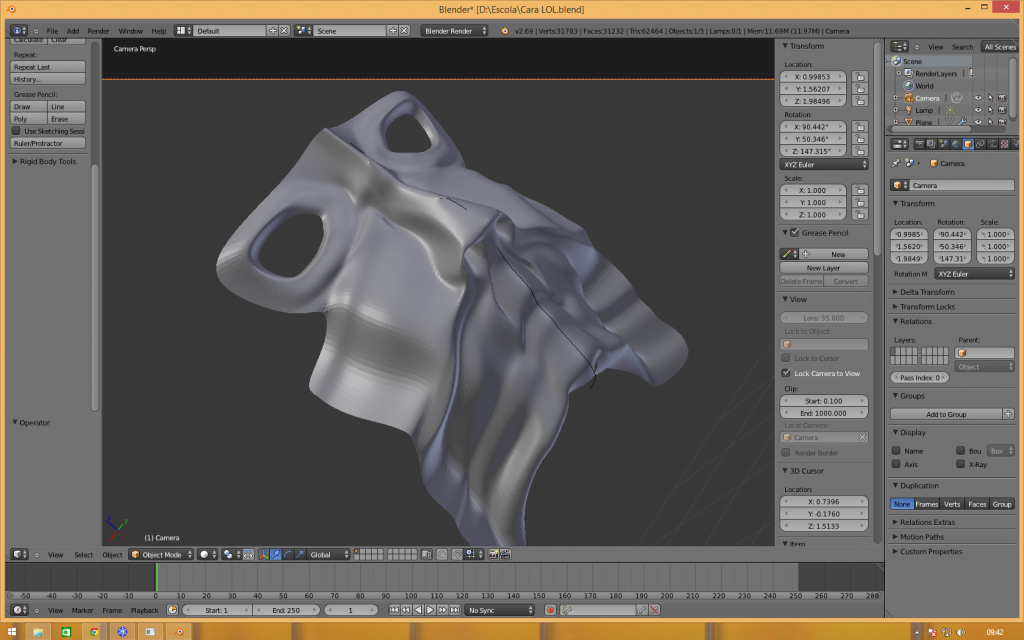Click the New Layer button

coord(823,268)
